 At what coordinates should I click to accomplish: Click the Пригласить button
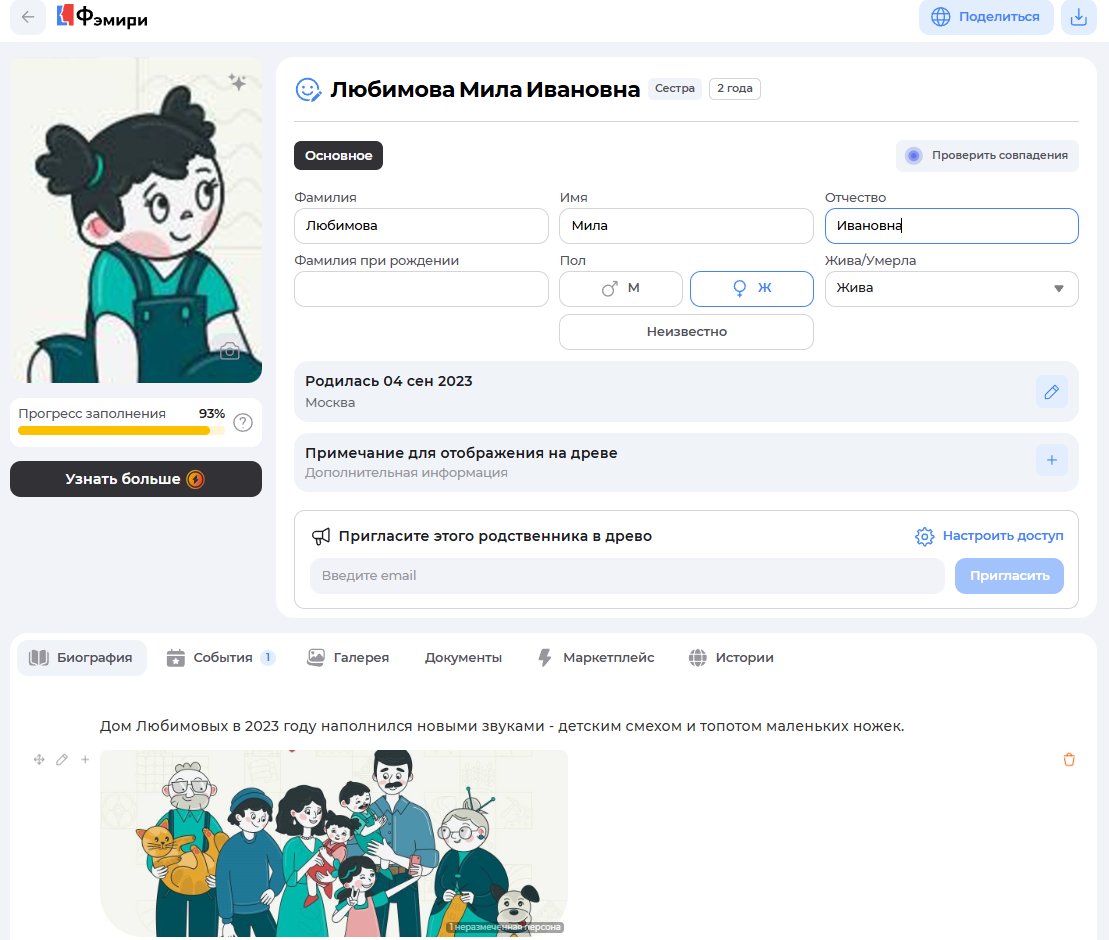point(1009,576)
